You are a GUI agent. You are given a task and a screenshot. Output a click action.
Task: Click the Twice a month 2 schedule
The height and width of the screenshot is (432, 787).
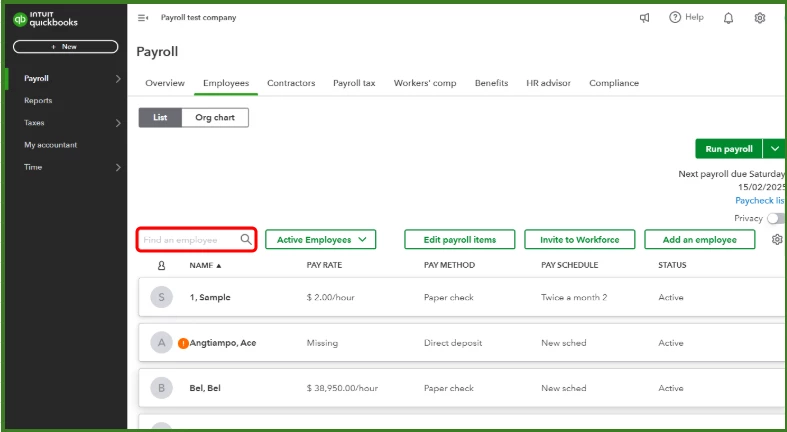coord(574,297)
